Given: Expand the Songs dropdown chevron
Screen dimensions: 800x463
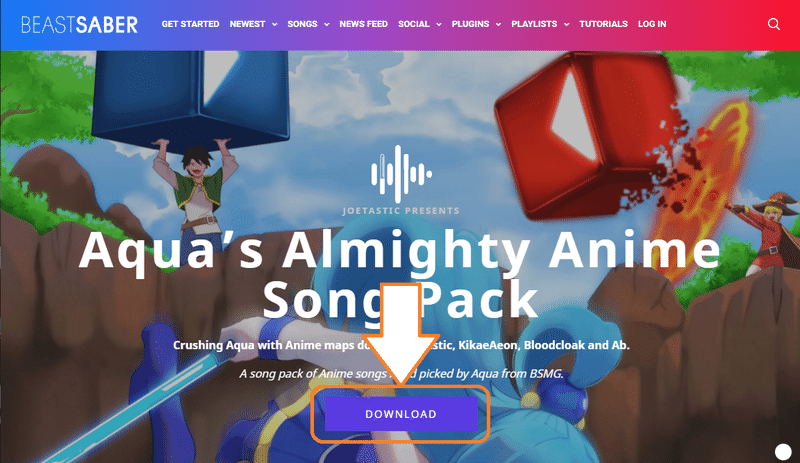Looking at the screenshot, I should (327, 25).
